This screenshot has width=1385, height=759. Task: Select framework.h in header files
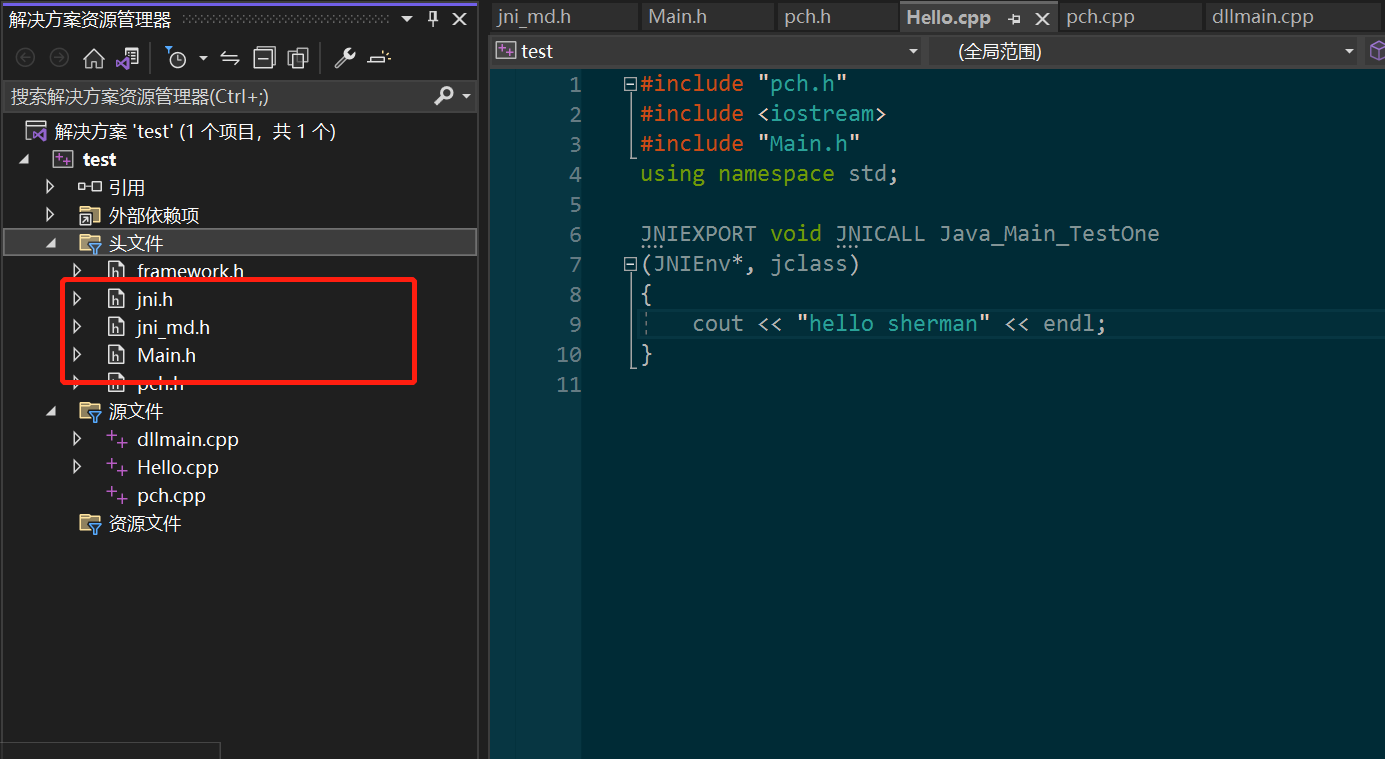pos(190,271)
